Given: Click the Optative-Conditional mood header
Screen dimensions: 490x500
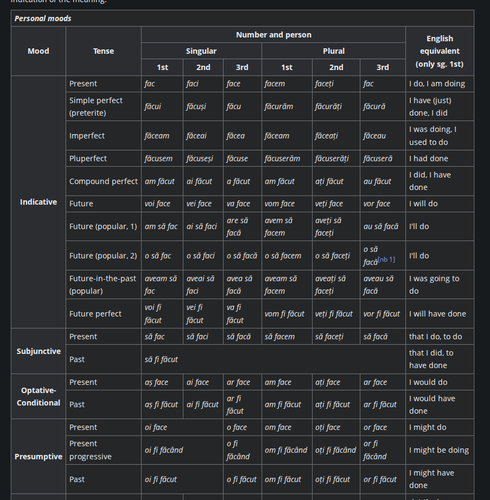Looking at the screenshot, I should (x=38, y=396).
